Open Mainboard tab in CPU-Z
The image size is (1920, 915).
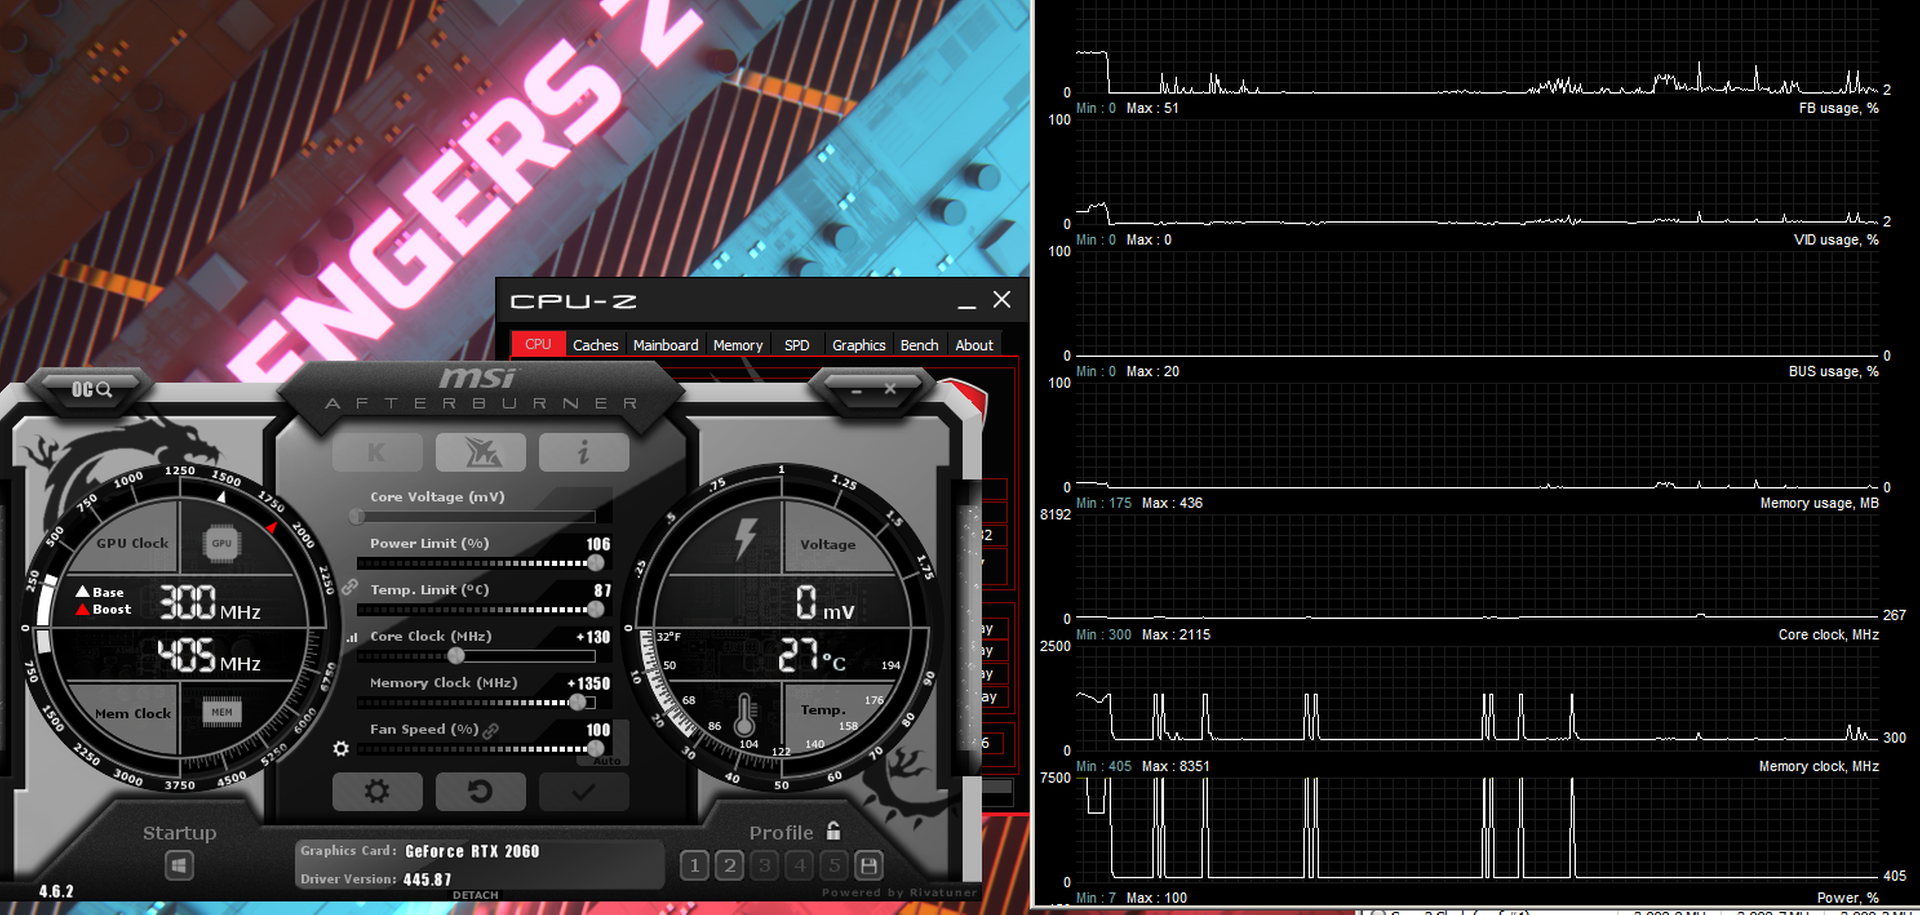point(666,345)
